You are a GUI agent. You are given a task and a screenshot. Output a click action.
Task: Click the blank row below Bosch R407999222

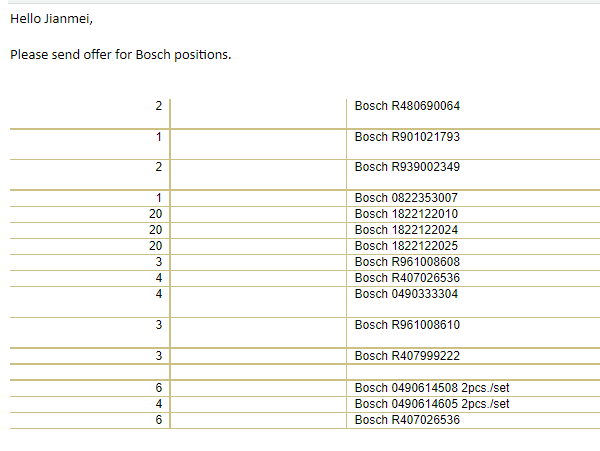pos(305,372)
